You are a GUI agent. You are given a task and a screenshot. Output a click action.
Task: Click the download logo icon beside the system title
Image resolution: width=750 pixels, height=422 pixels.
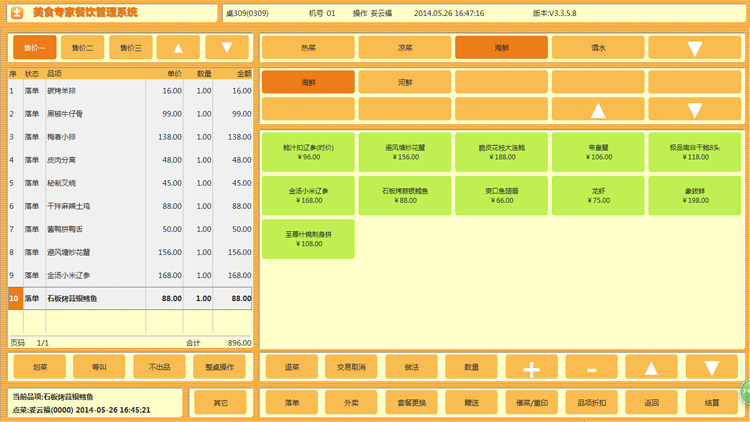click(x=17, y=13)
